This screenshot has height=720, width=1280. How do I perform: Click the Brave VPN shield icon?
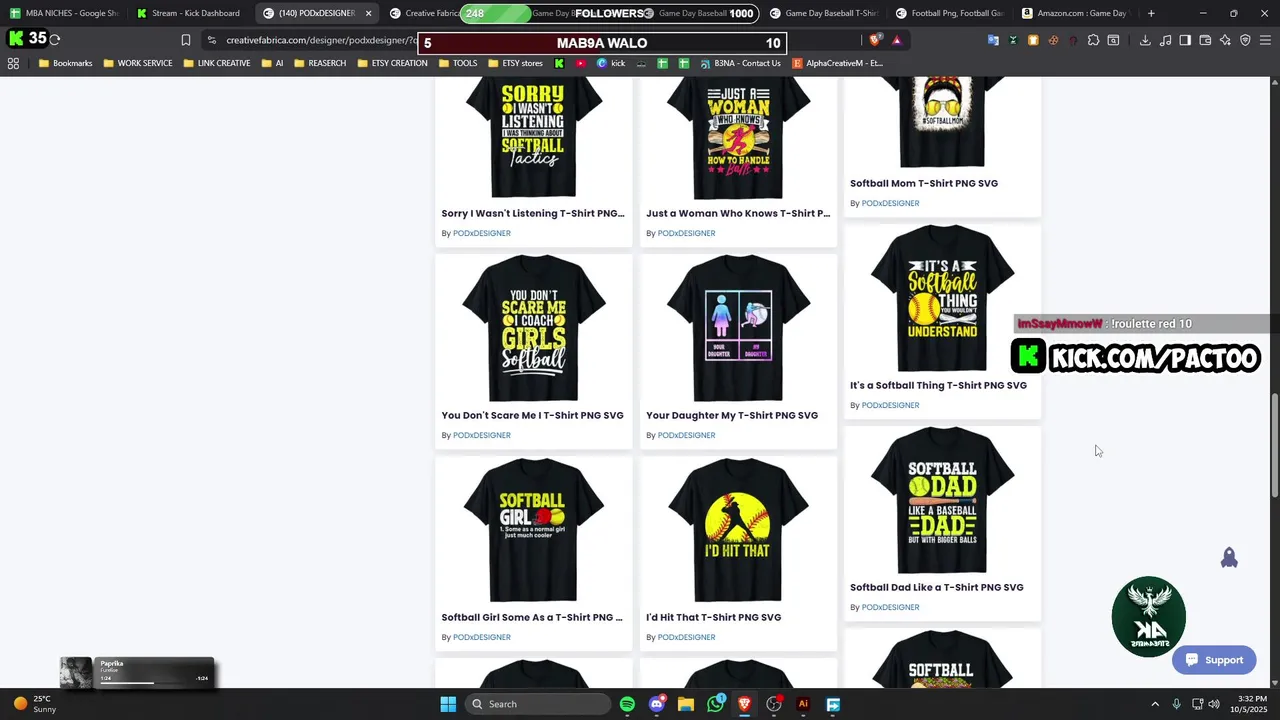[1245, 40]
